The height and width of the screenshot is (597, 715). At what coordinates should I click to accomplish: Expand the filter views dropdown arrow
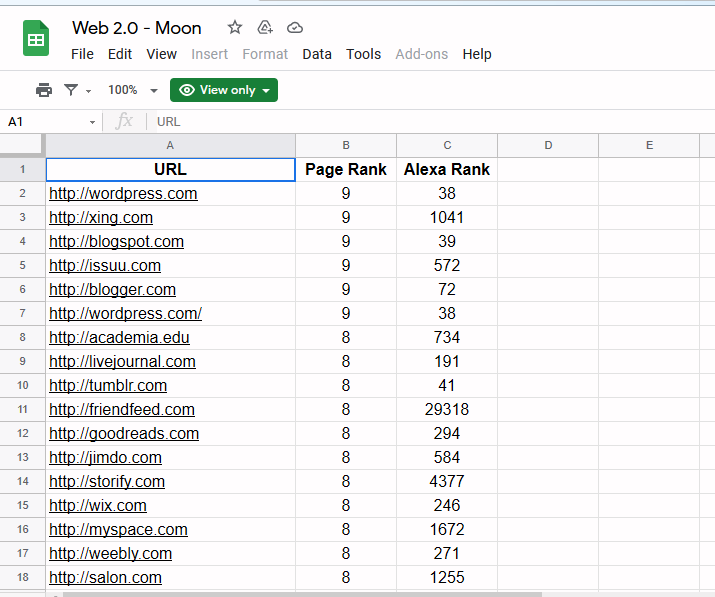[88, 91]
